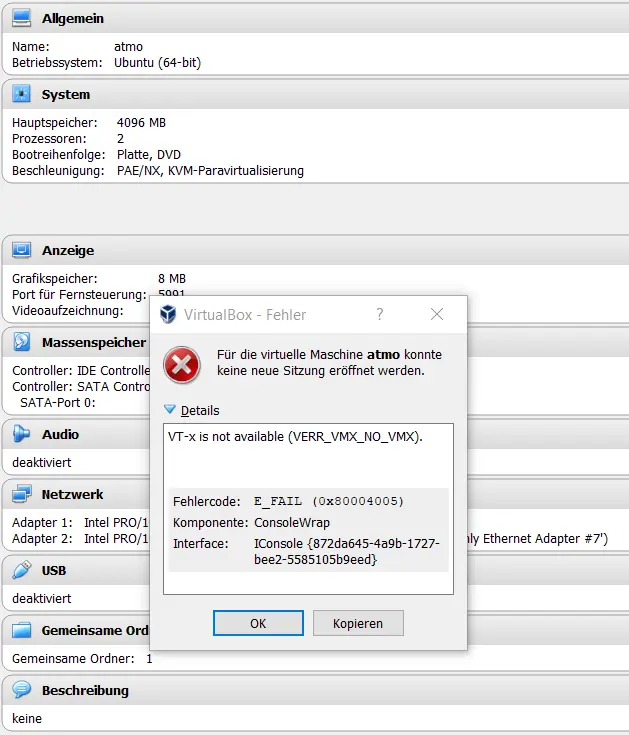Click the Adapter 2 network row
Image resolution: width=629 pixels, height=735 pixels.
coord(80,539)
